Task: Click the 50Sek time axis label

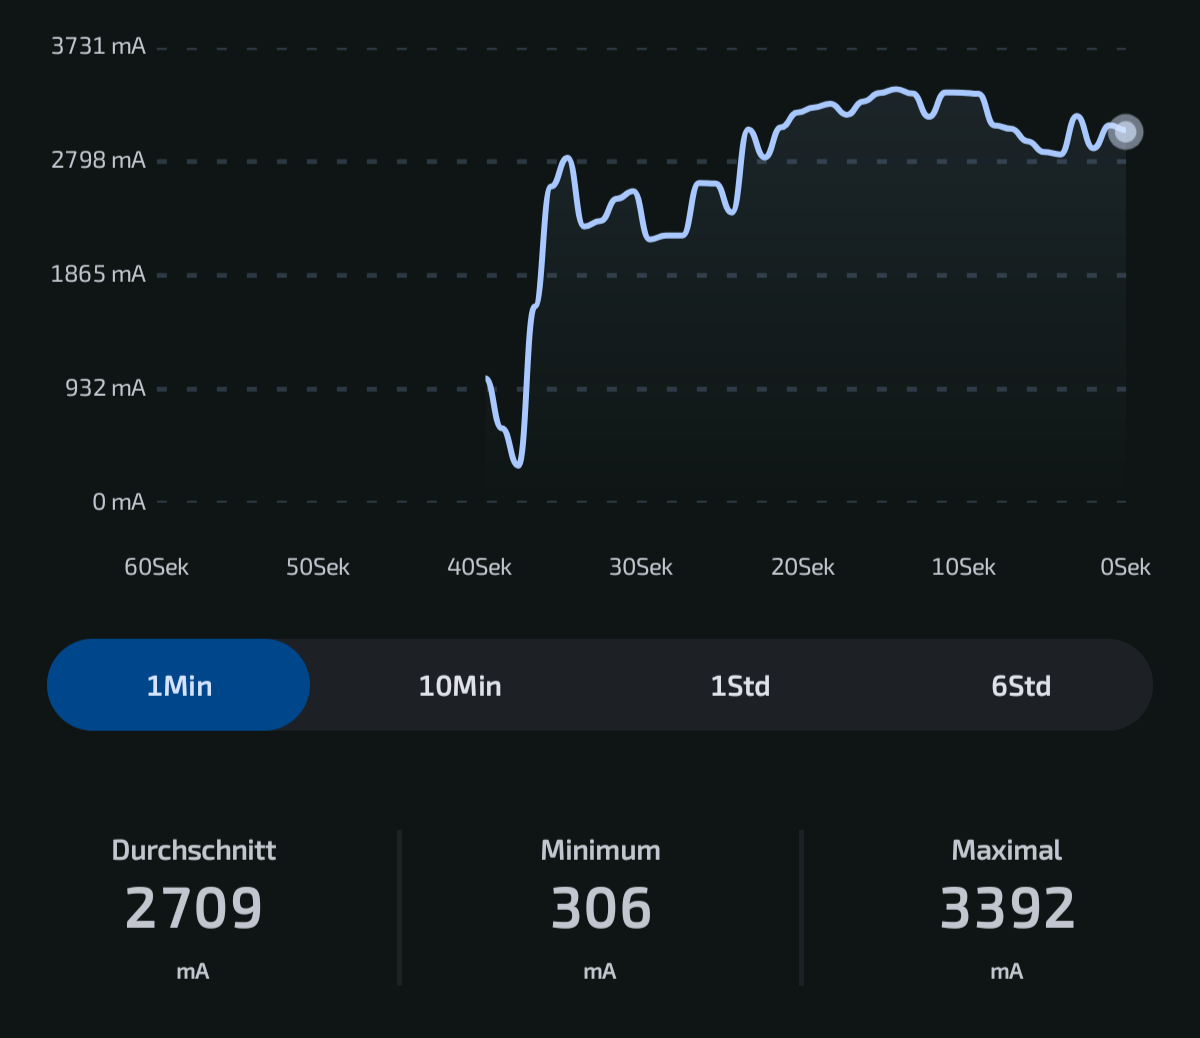Action: click(x=318, y=567)
